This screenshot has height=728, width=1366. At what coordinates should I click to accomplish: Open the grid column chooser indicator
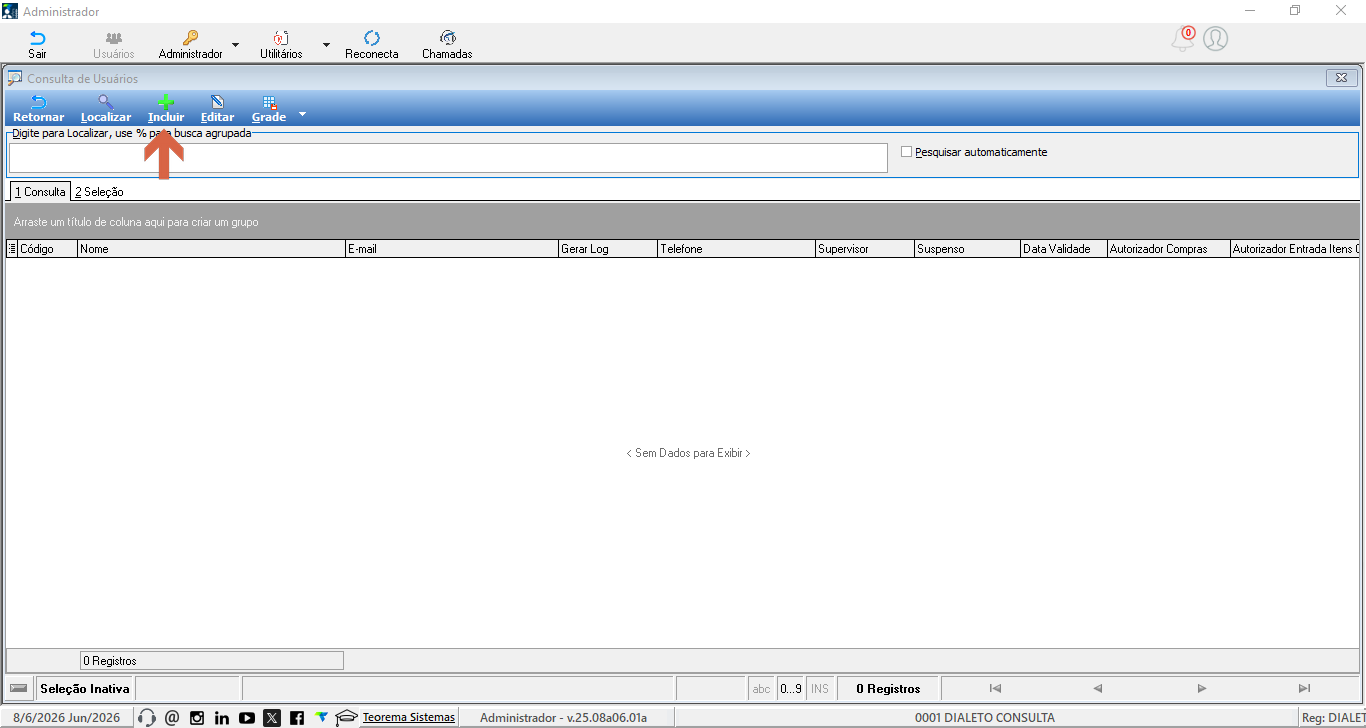pos(12,249)
